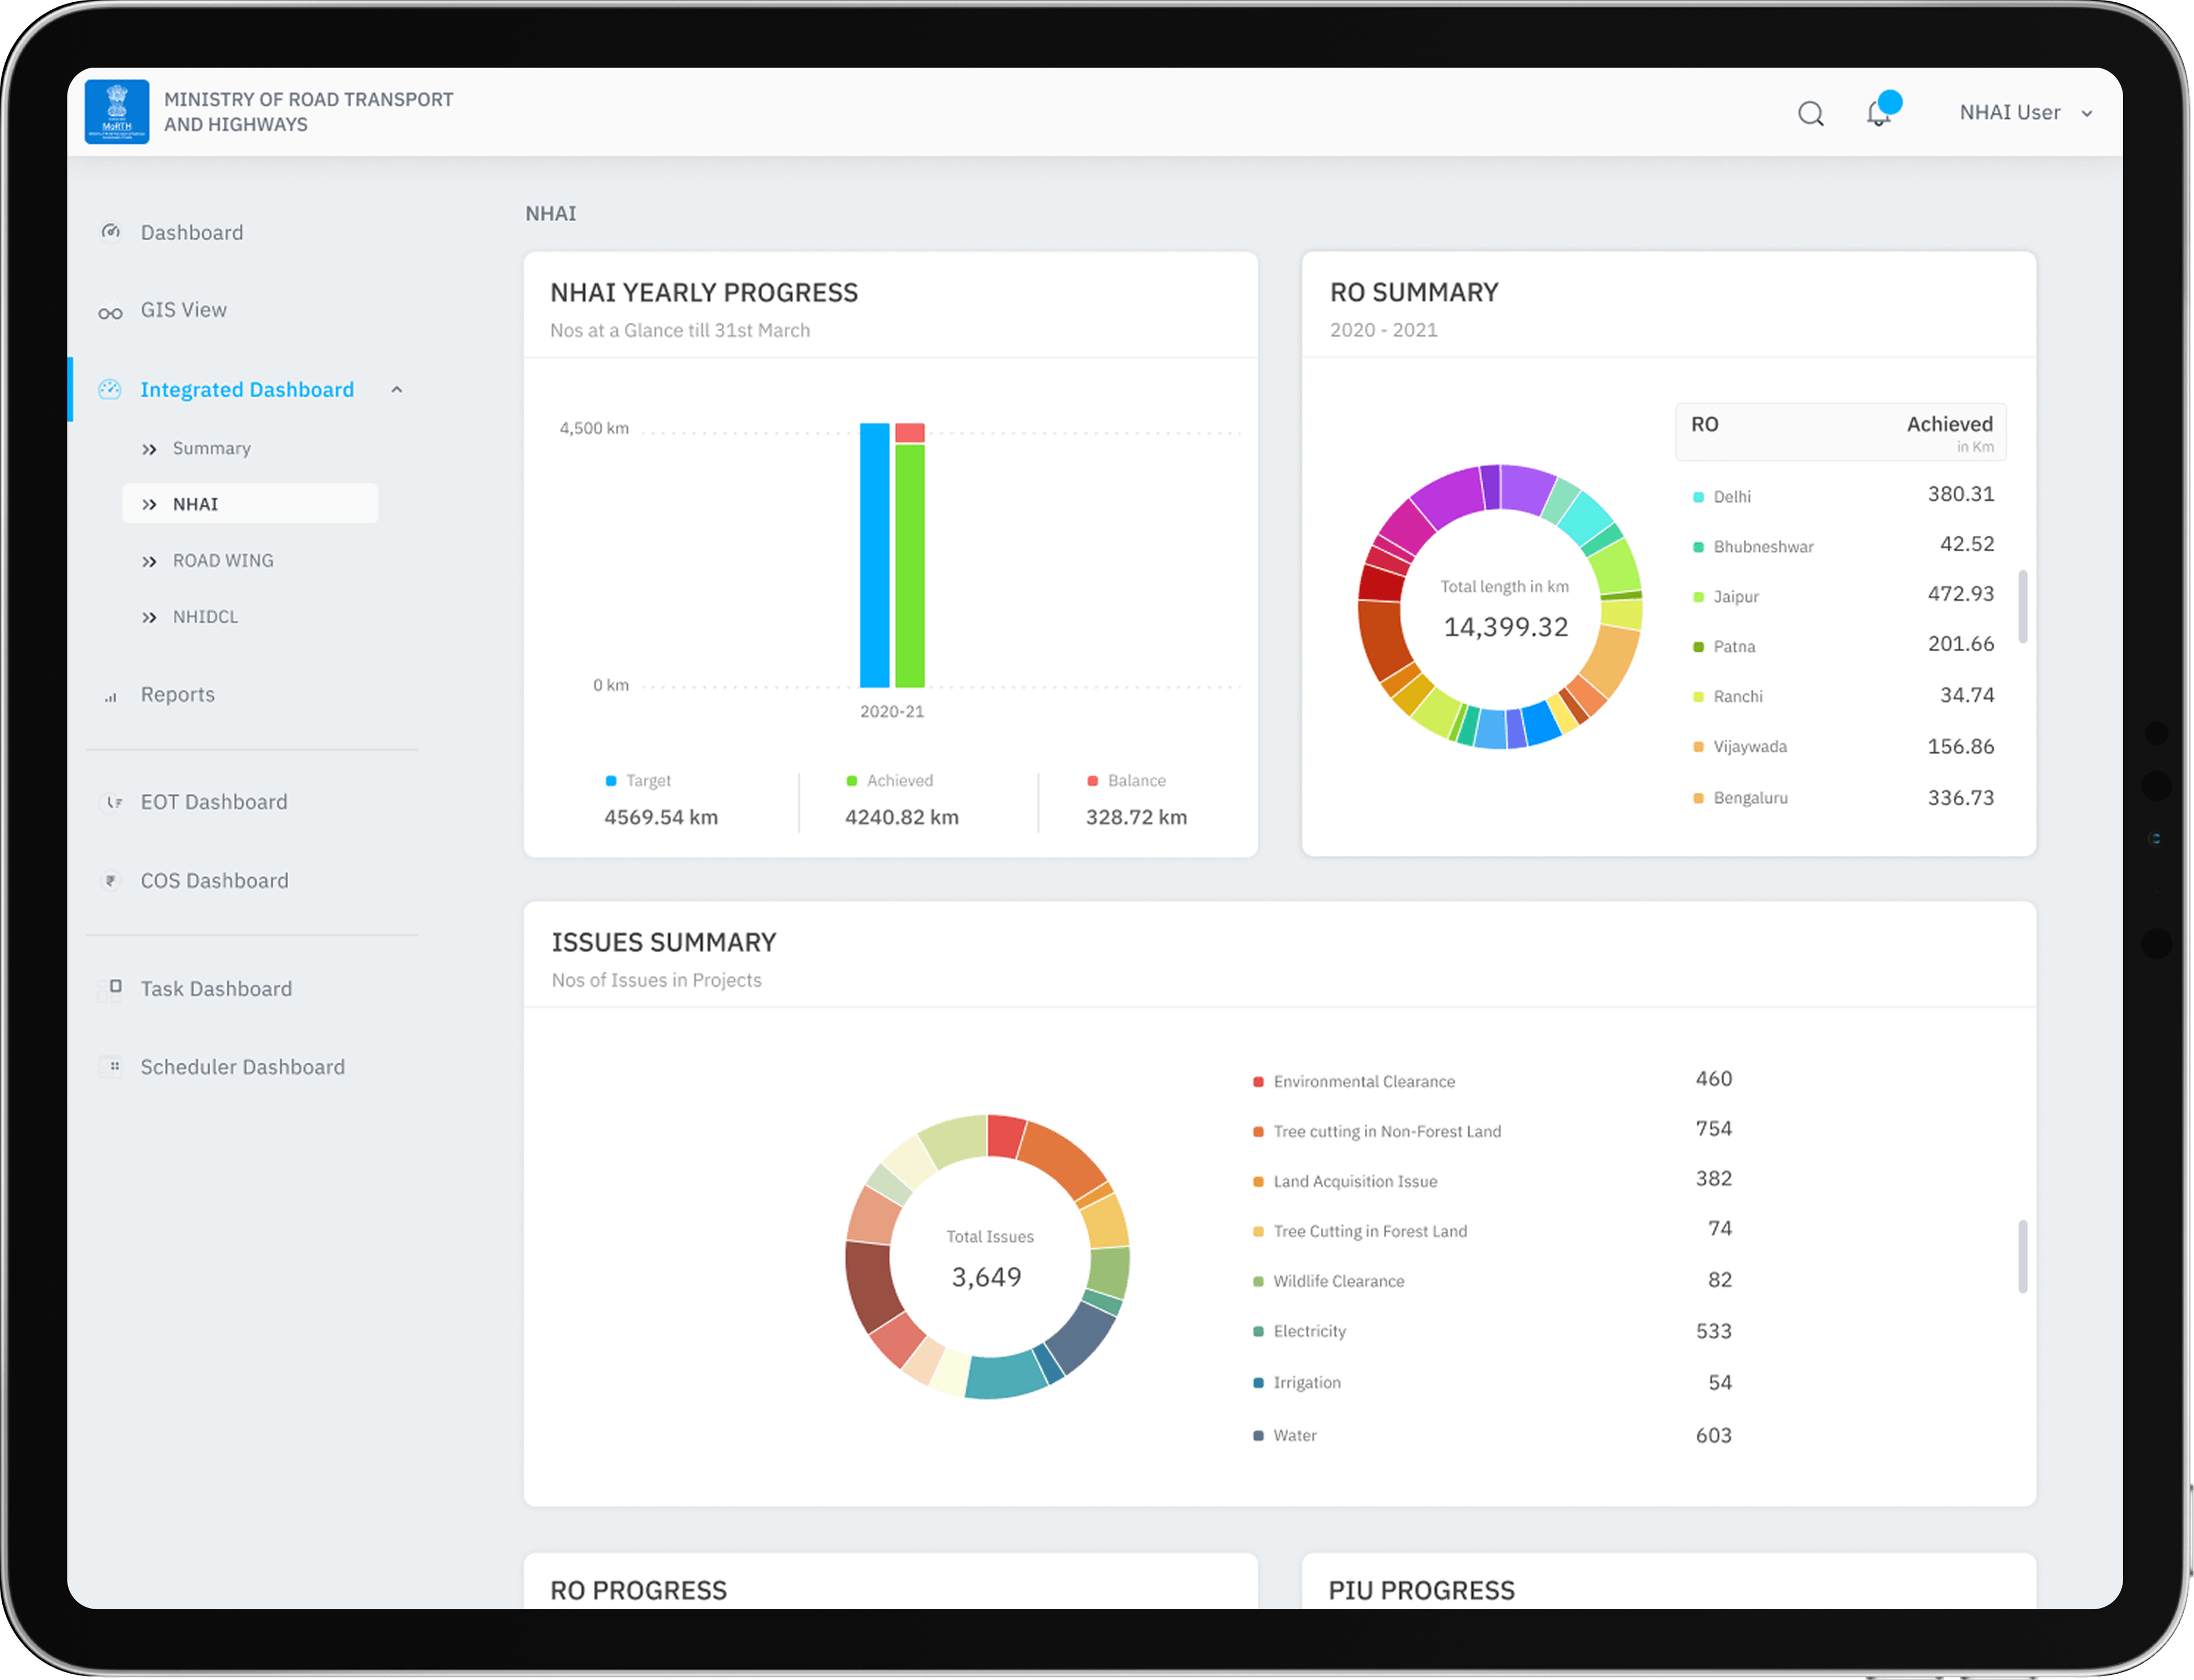Viewport: 2194px width, 1680px height.
Task: Collapse the Integrated Dashboard chevron
Action: [x=397, y=389]
